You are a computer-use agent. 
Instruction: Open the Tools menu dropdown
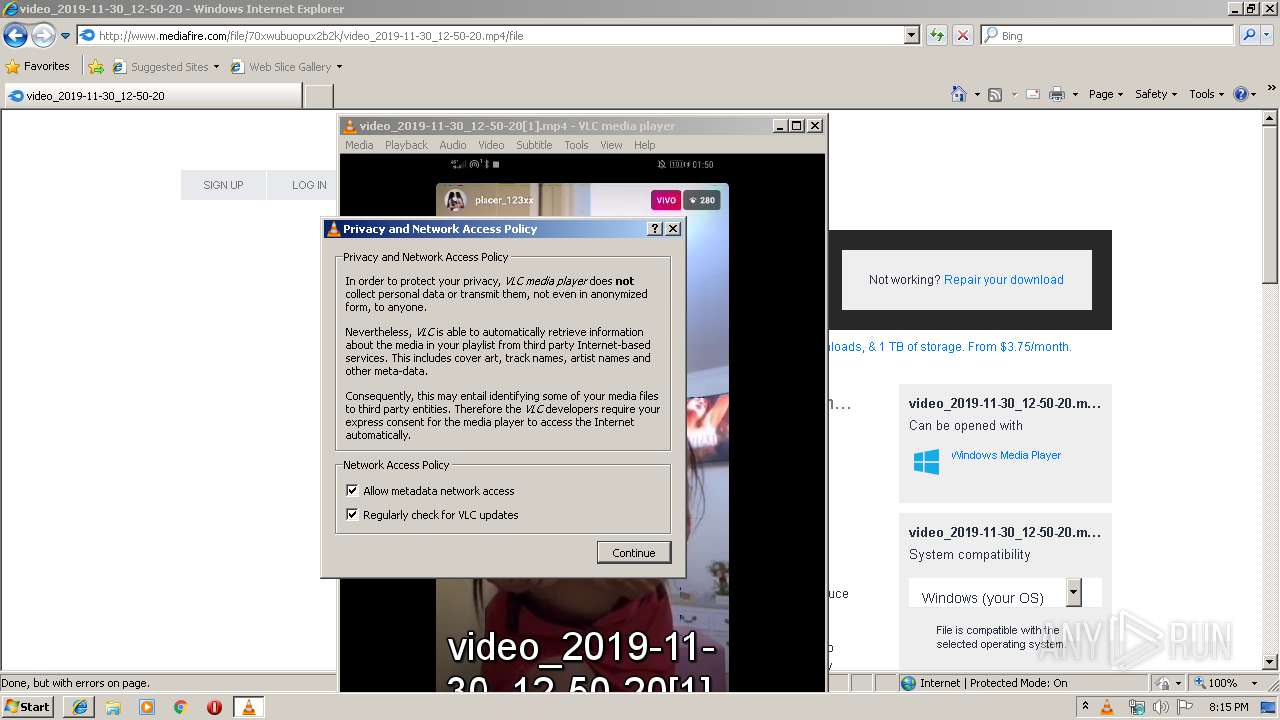click(1207, 94)
